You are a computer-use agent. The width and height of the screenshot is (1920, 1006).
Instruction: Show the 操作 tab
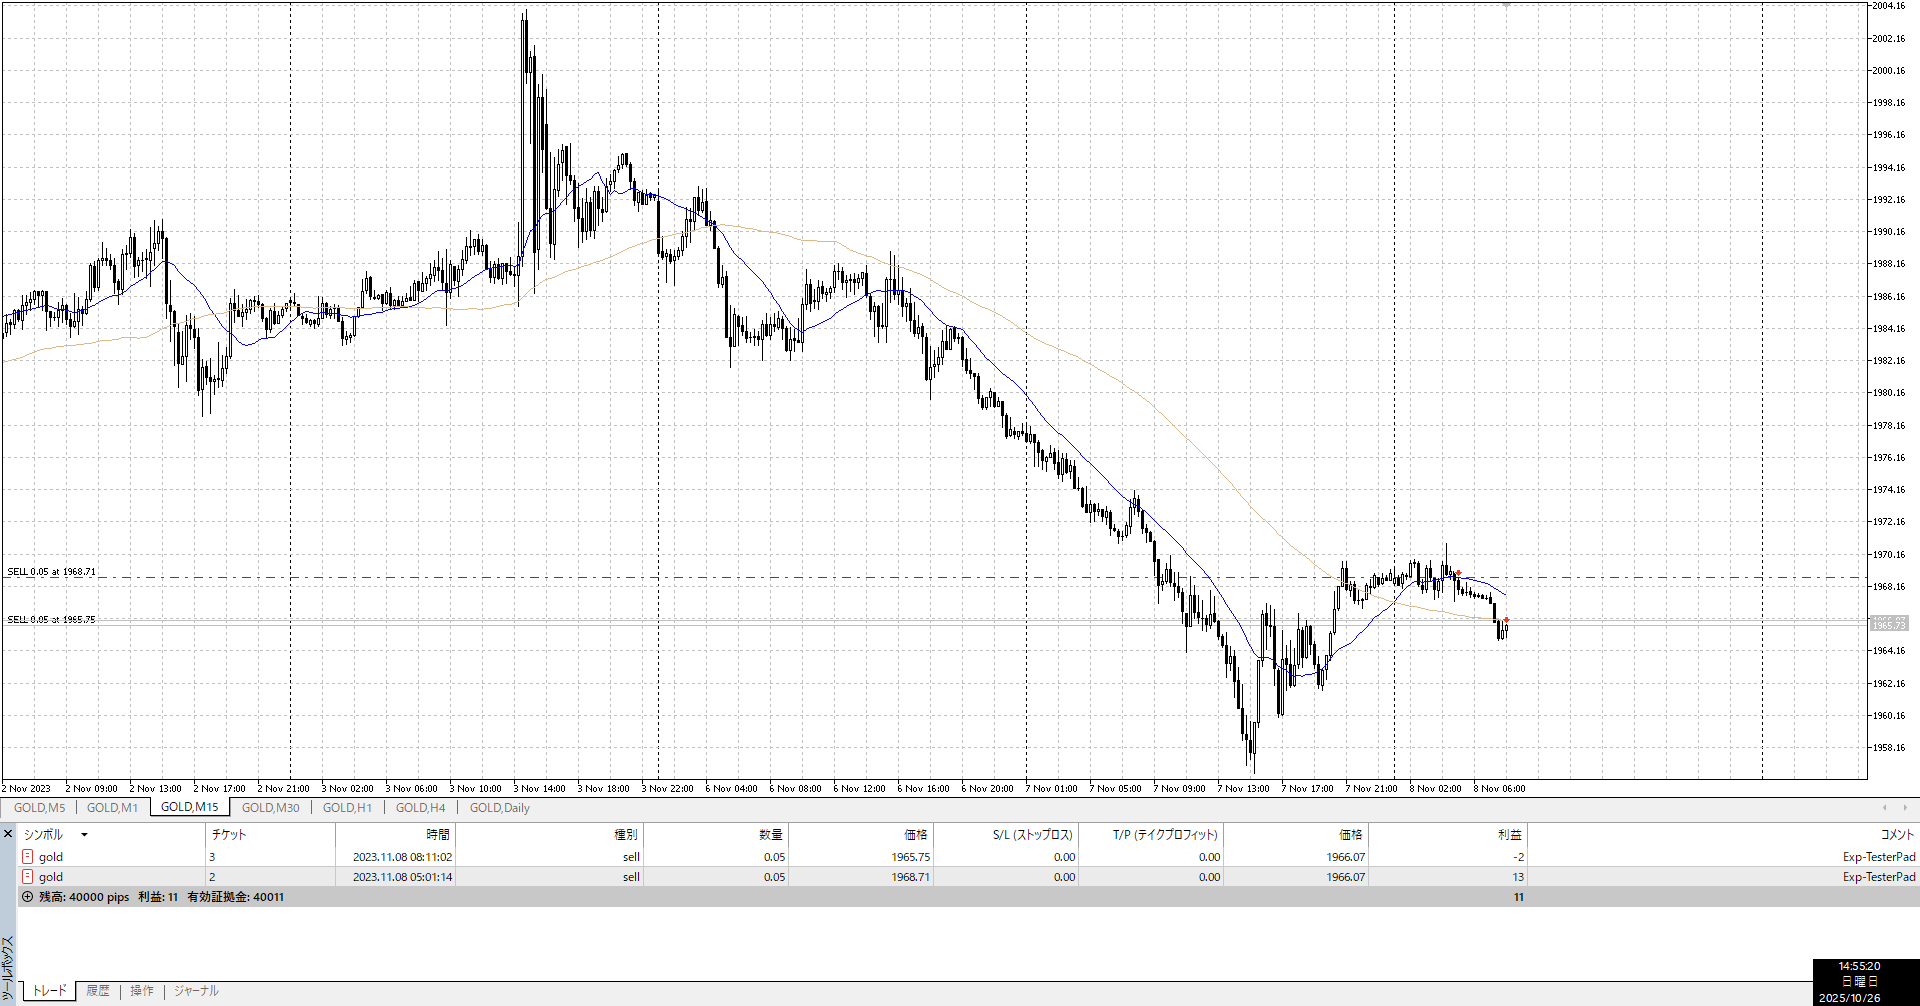[142, 991]
